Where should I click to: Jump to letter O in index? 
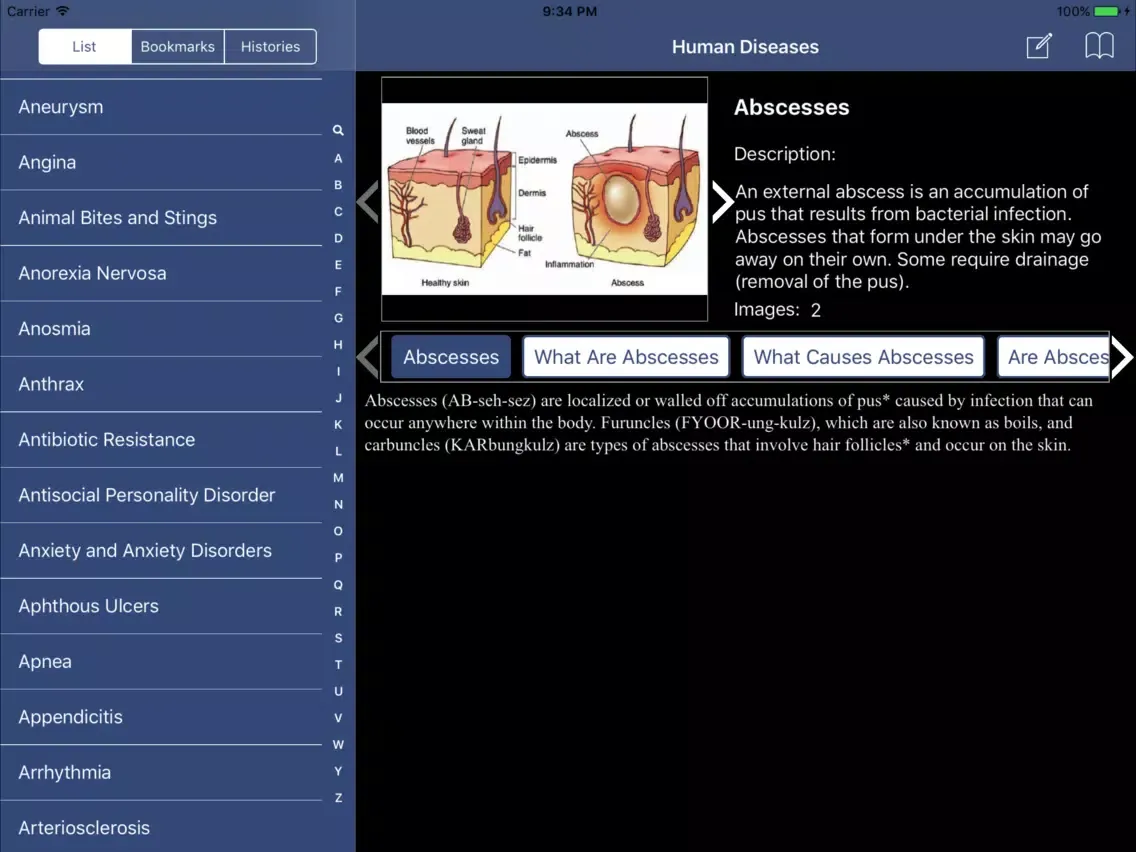(338, 531)
